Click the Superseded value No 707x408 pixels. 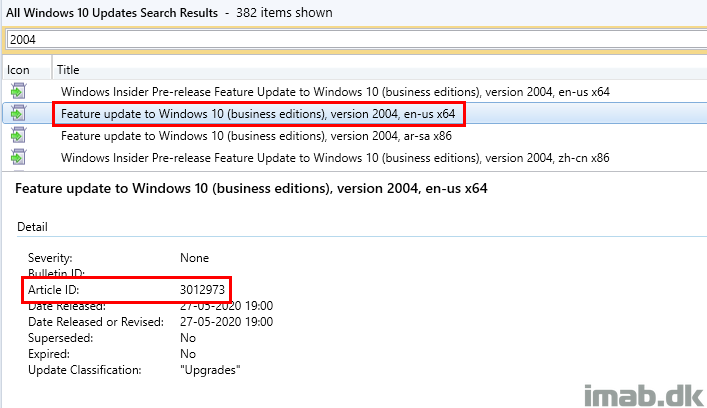188,338
